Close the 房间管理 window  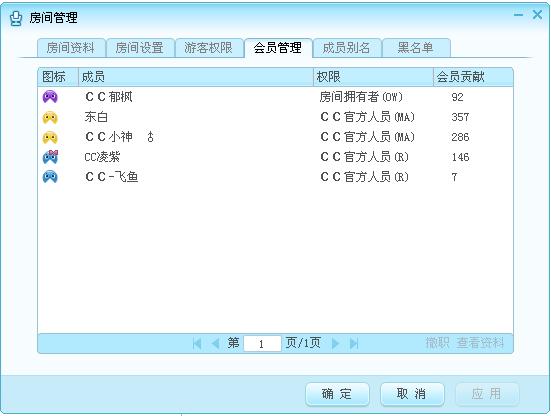click(x=537, y=15)
